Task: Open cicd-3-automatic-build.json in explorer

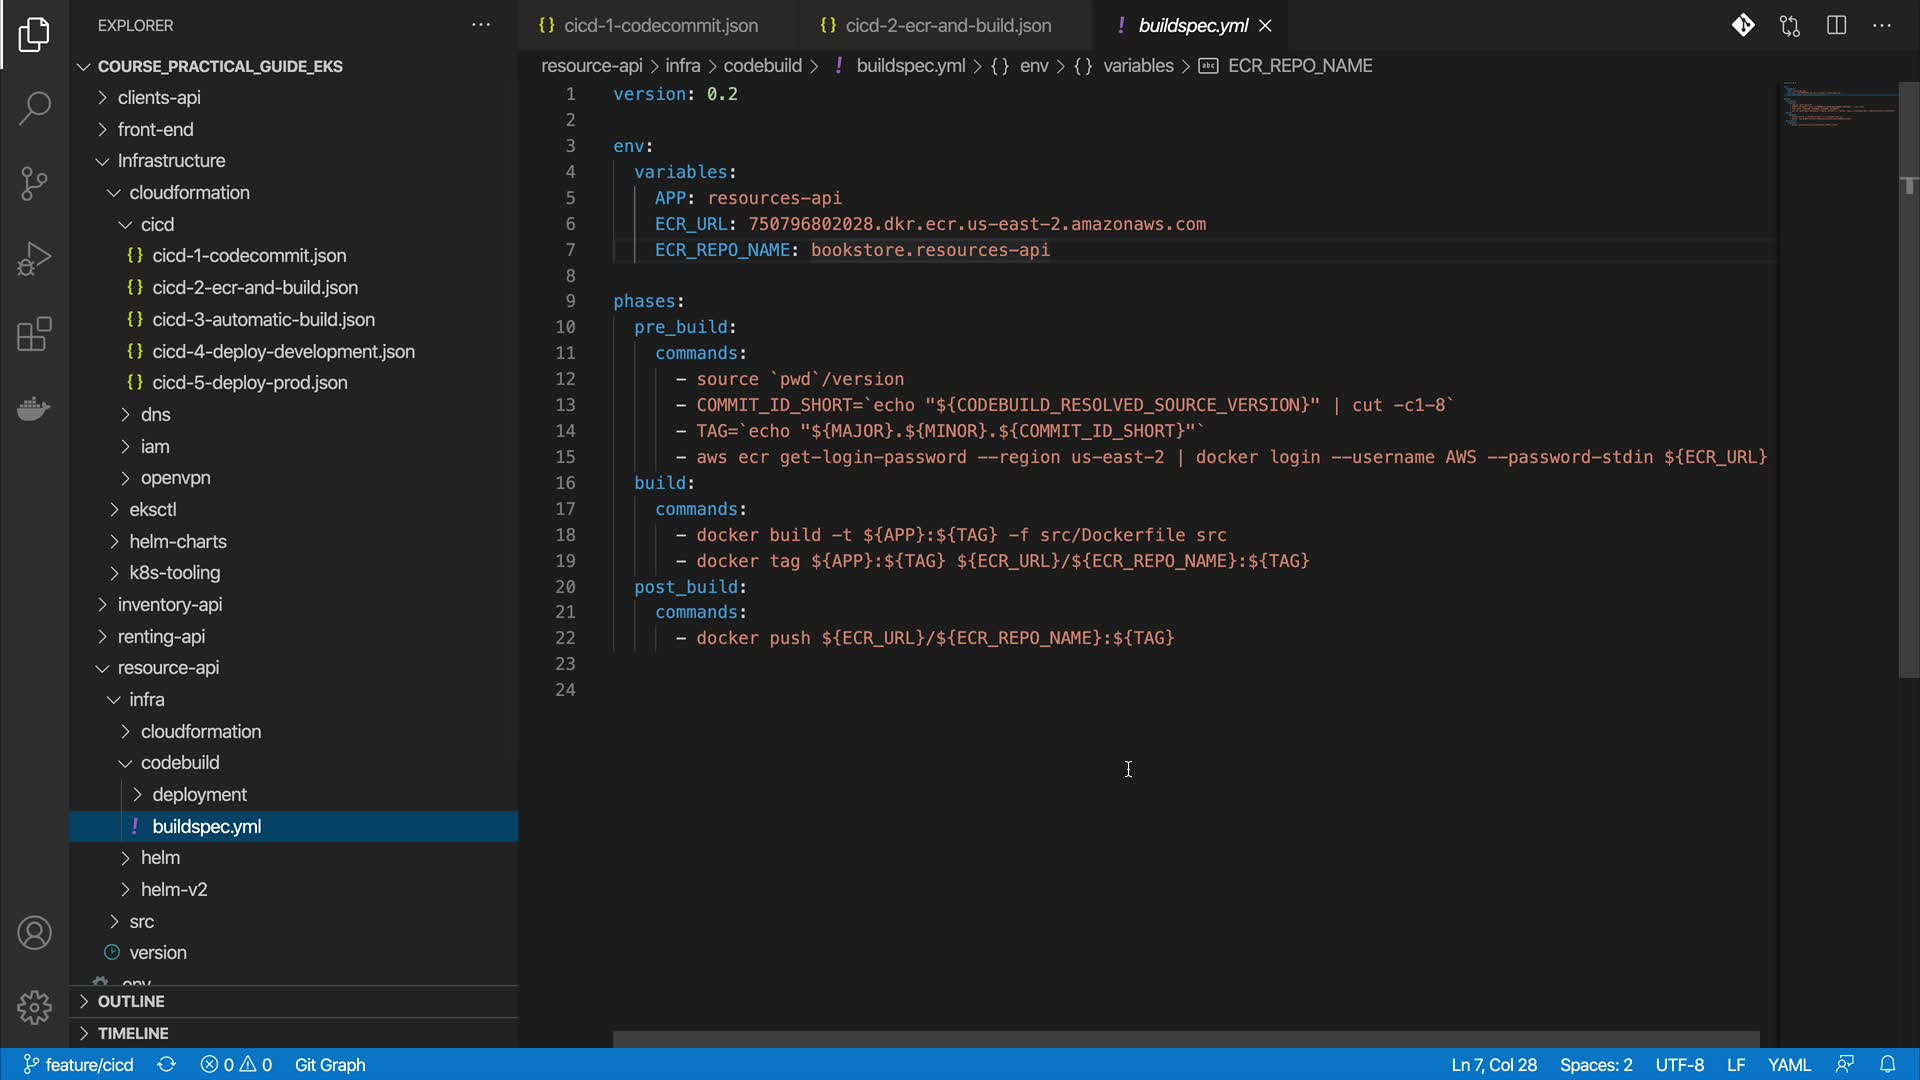Action: 263,319
